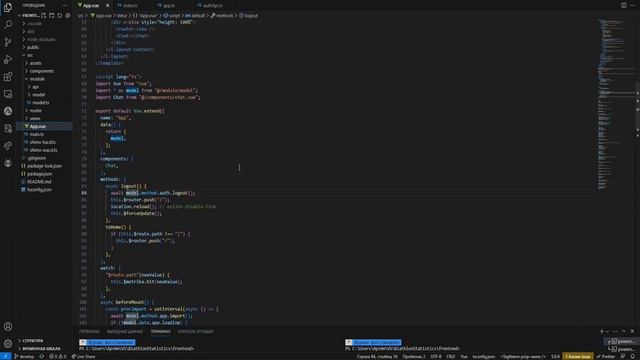Open the Output panel tab
Screen dimensions: 640x360
(x=125, y=331)
